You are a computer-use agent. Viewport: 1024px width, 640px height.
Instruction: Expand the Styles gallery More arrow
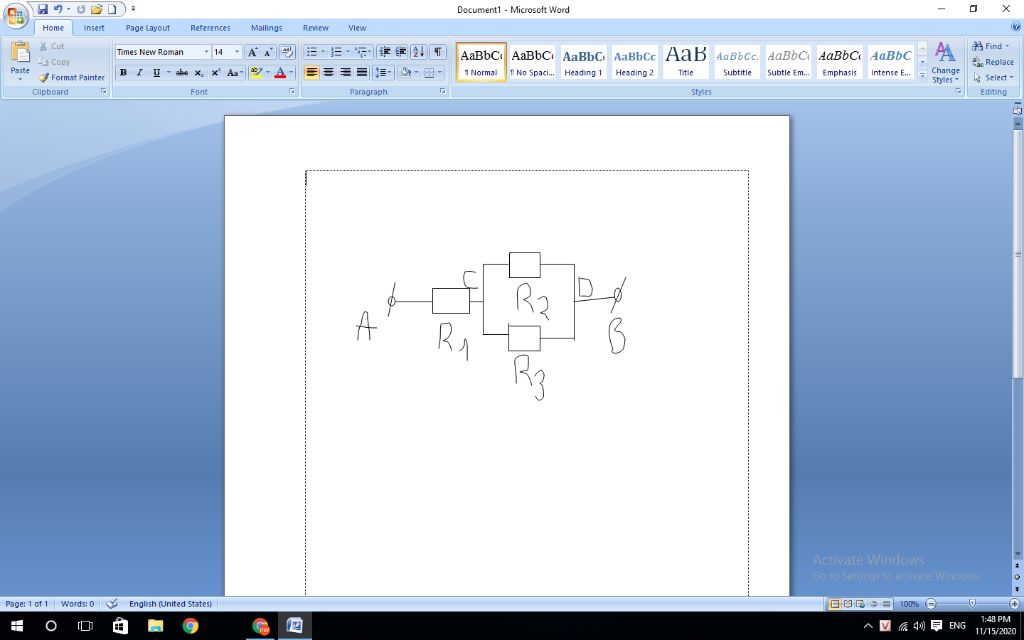(922, 75)
